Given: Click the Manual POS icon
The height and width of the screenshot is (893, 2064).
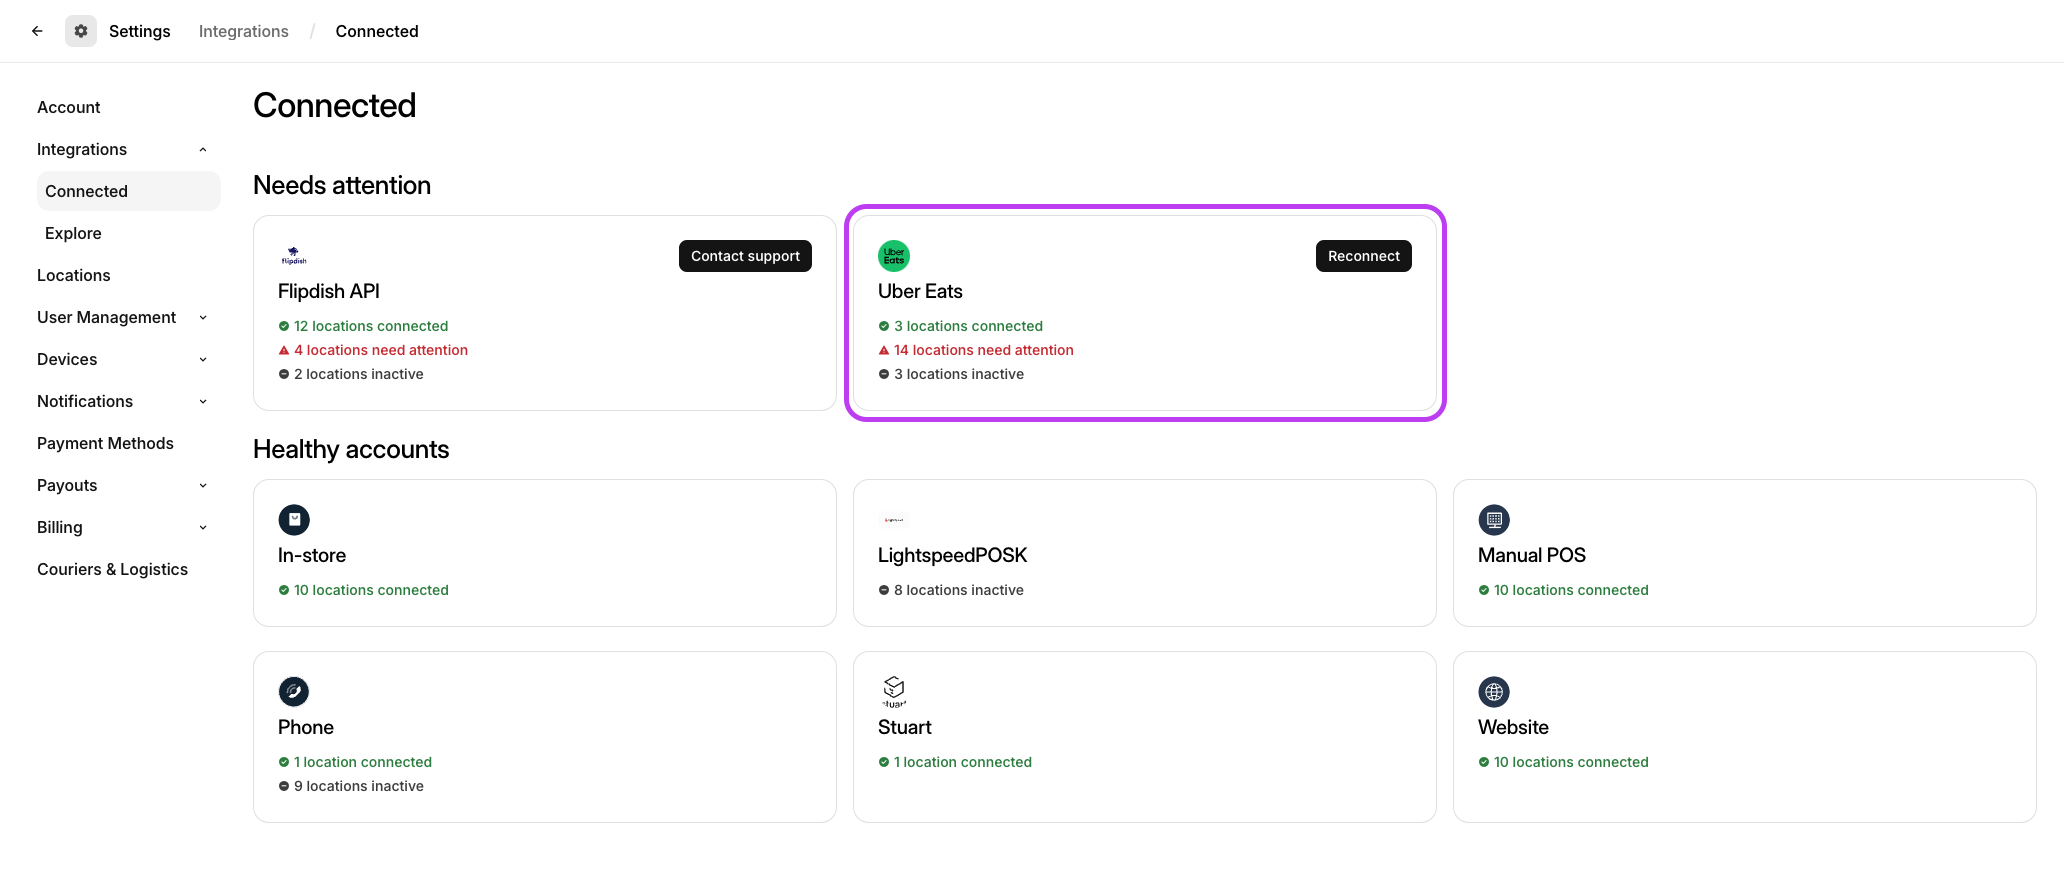Looking at the screenshot, I should tap(1494, 520).
